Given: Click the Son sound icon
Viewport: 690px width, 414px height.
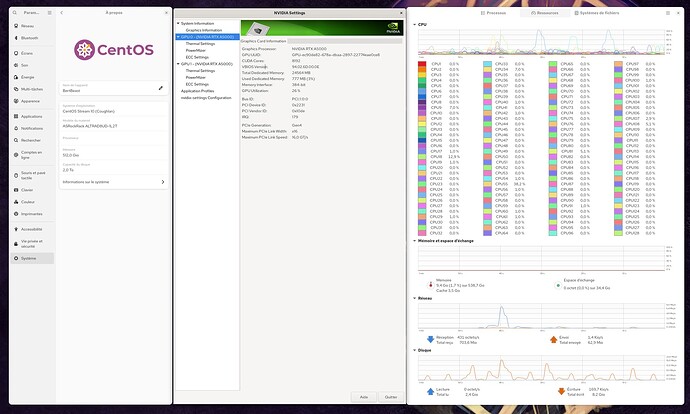Looking at the screenshot, I should coord(16,65).
